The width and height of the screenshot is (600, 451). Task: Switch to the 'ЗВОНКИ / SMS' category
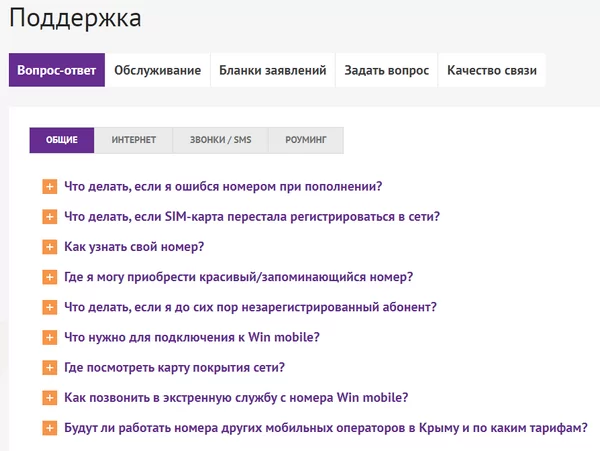point(220,141)
